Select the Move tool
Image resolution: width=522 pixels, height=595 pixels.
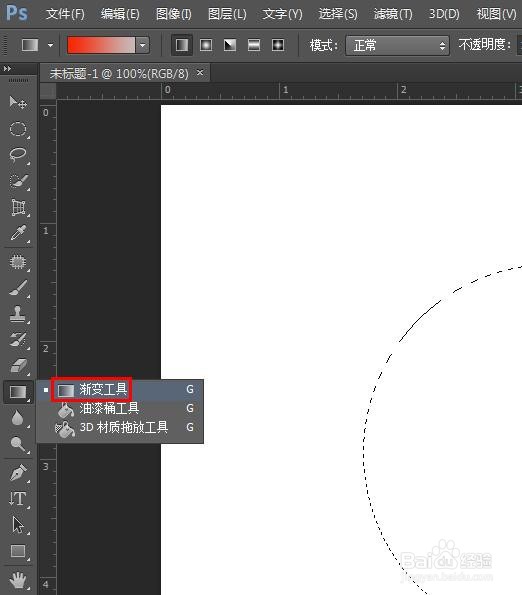click(x=18, y=102)
